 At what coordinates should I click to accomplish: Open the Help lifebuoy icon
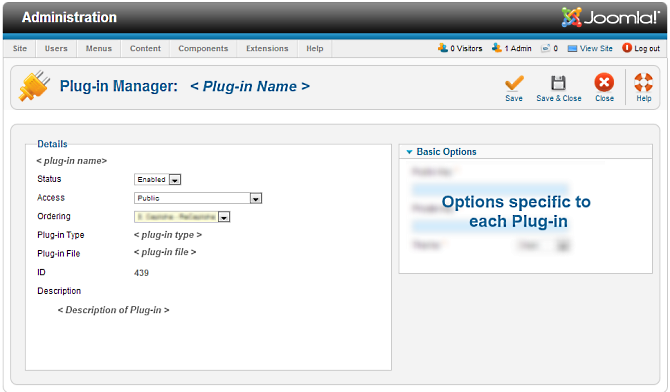(x=644, y=82)
